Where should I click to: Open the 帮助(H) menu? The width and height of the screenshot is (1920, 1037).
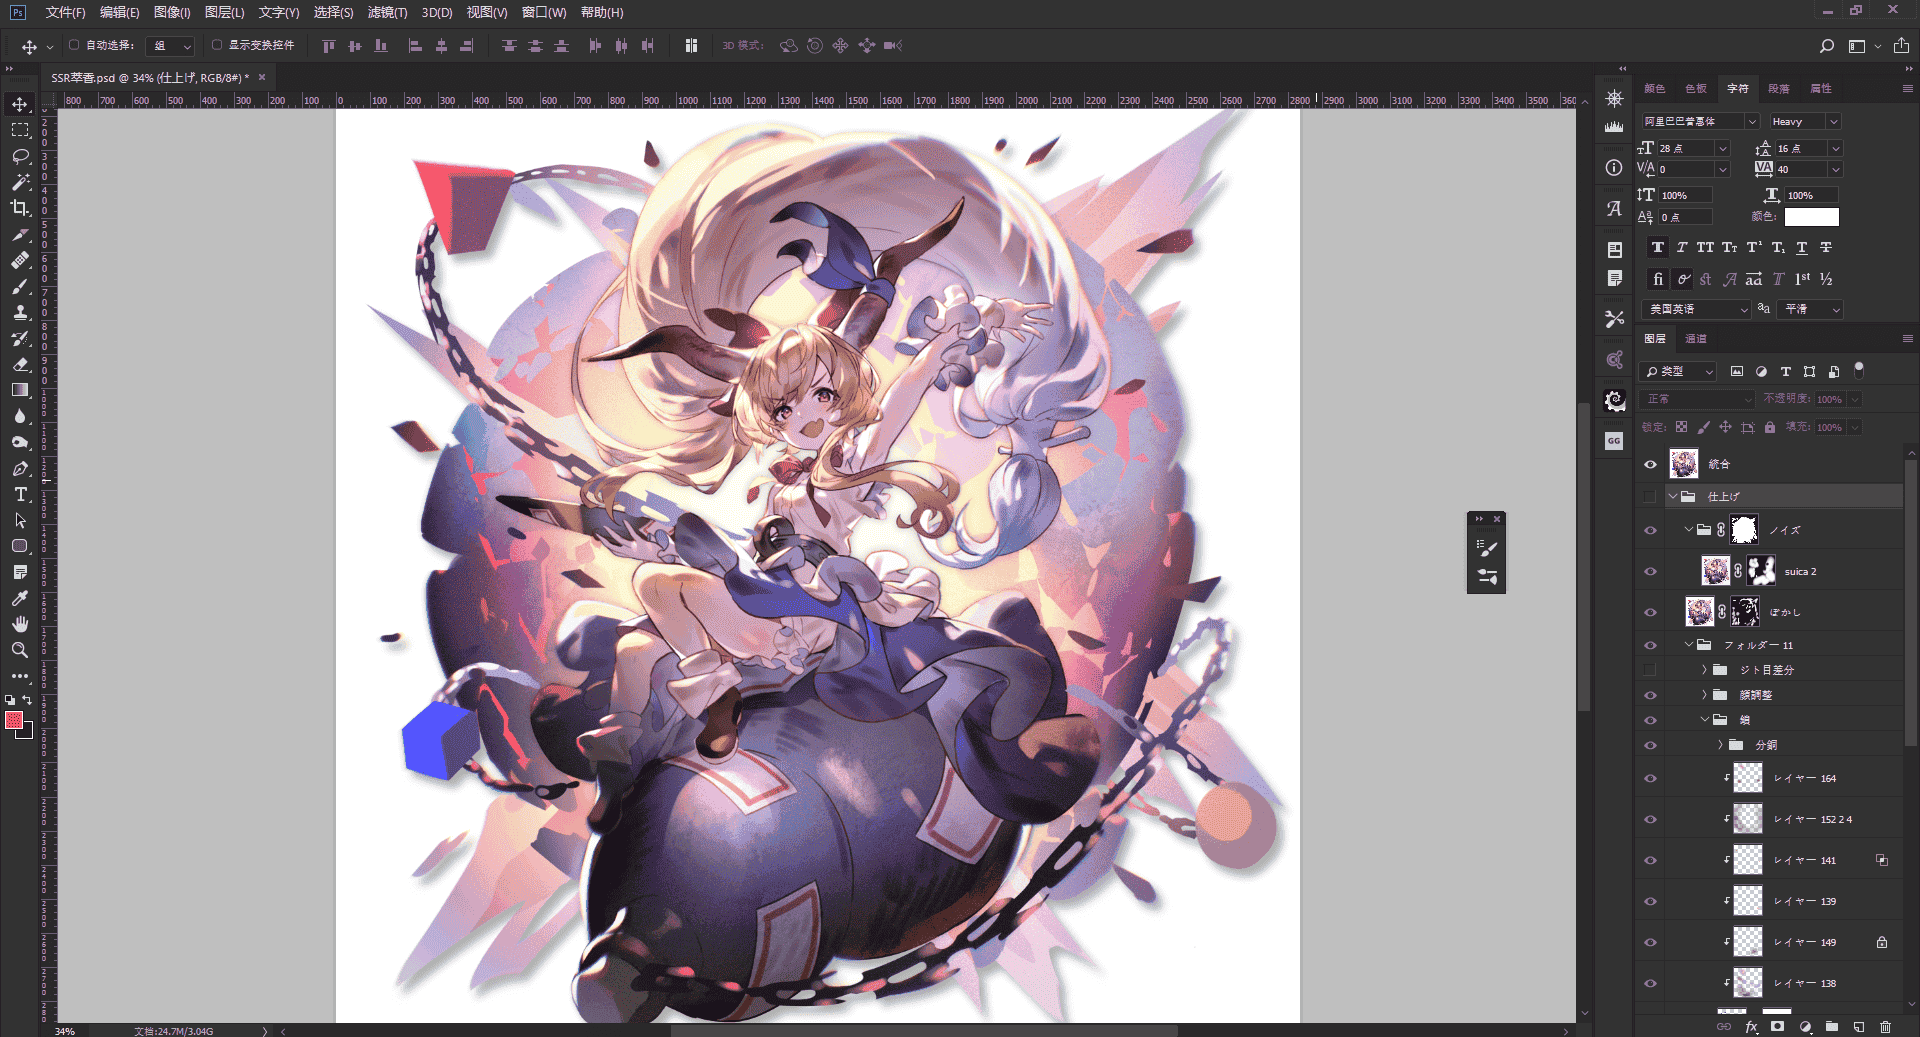pyautogui.click(x=602, y=12)
